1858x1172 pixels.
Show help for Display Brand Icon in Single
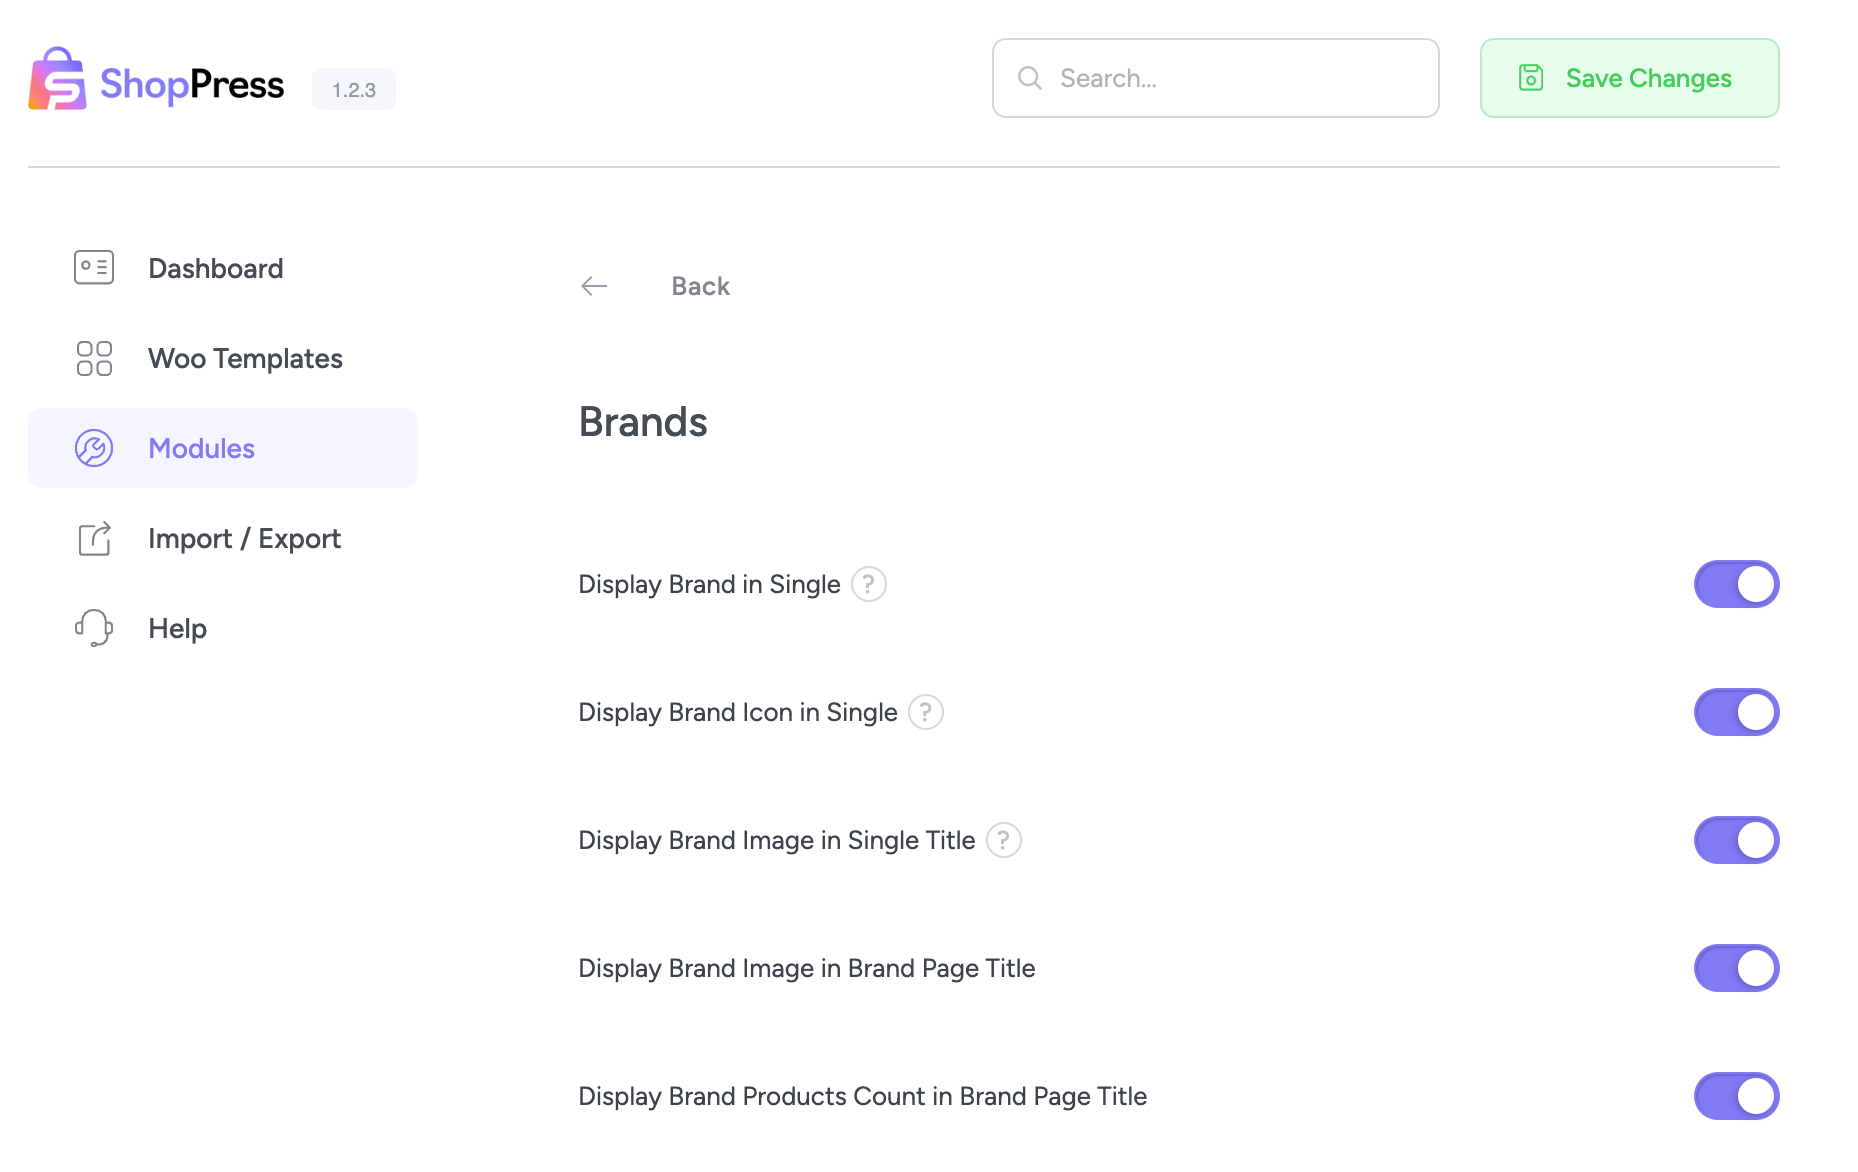(925, 712)
